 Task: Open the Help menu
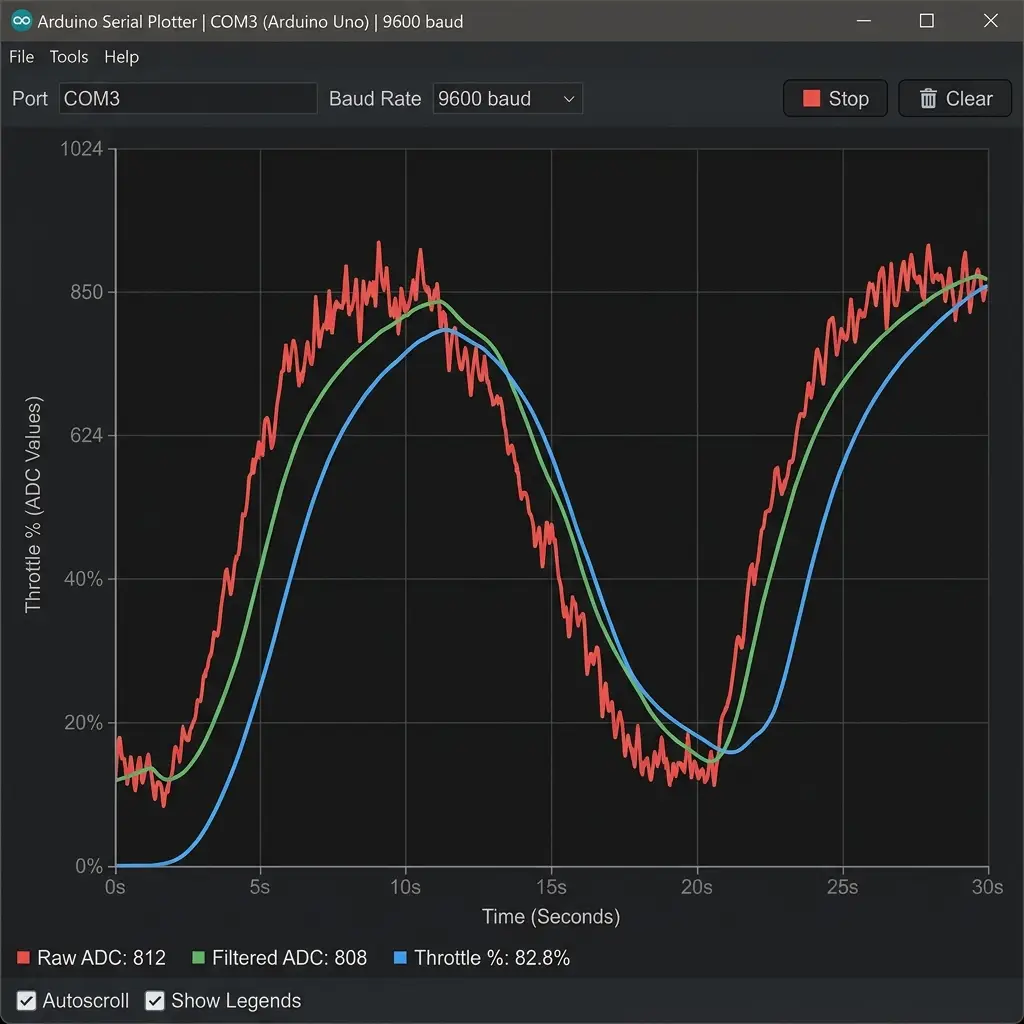121,57
